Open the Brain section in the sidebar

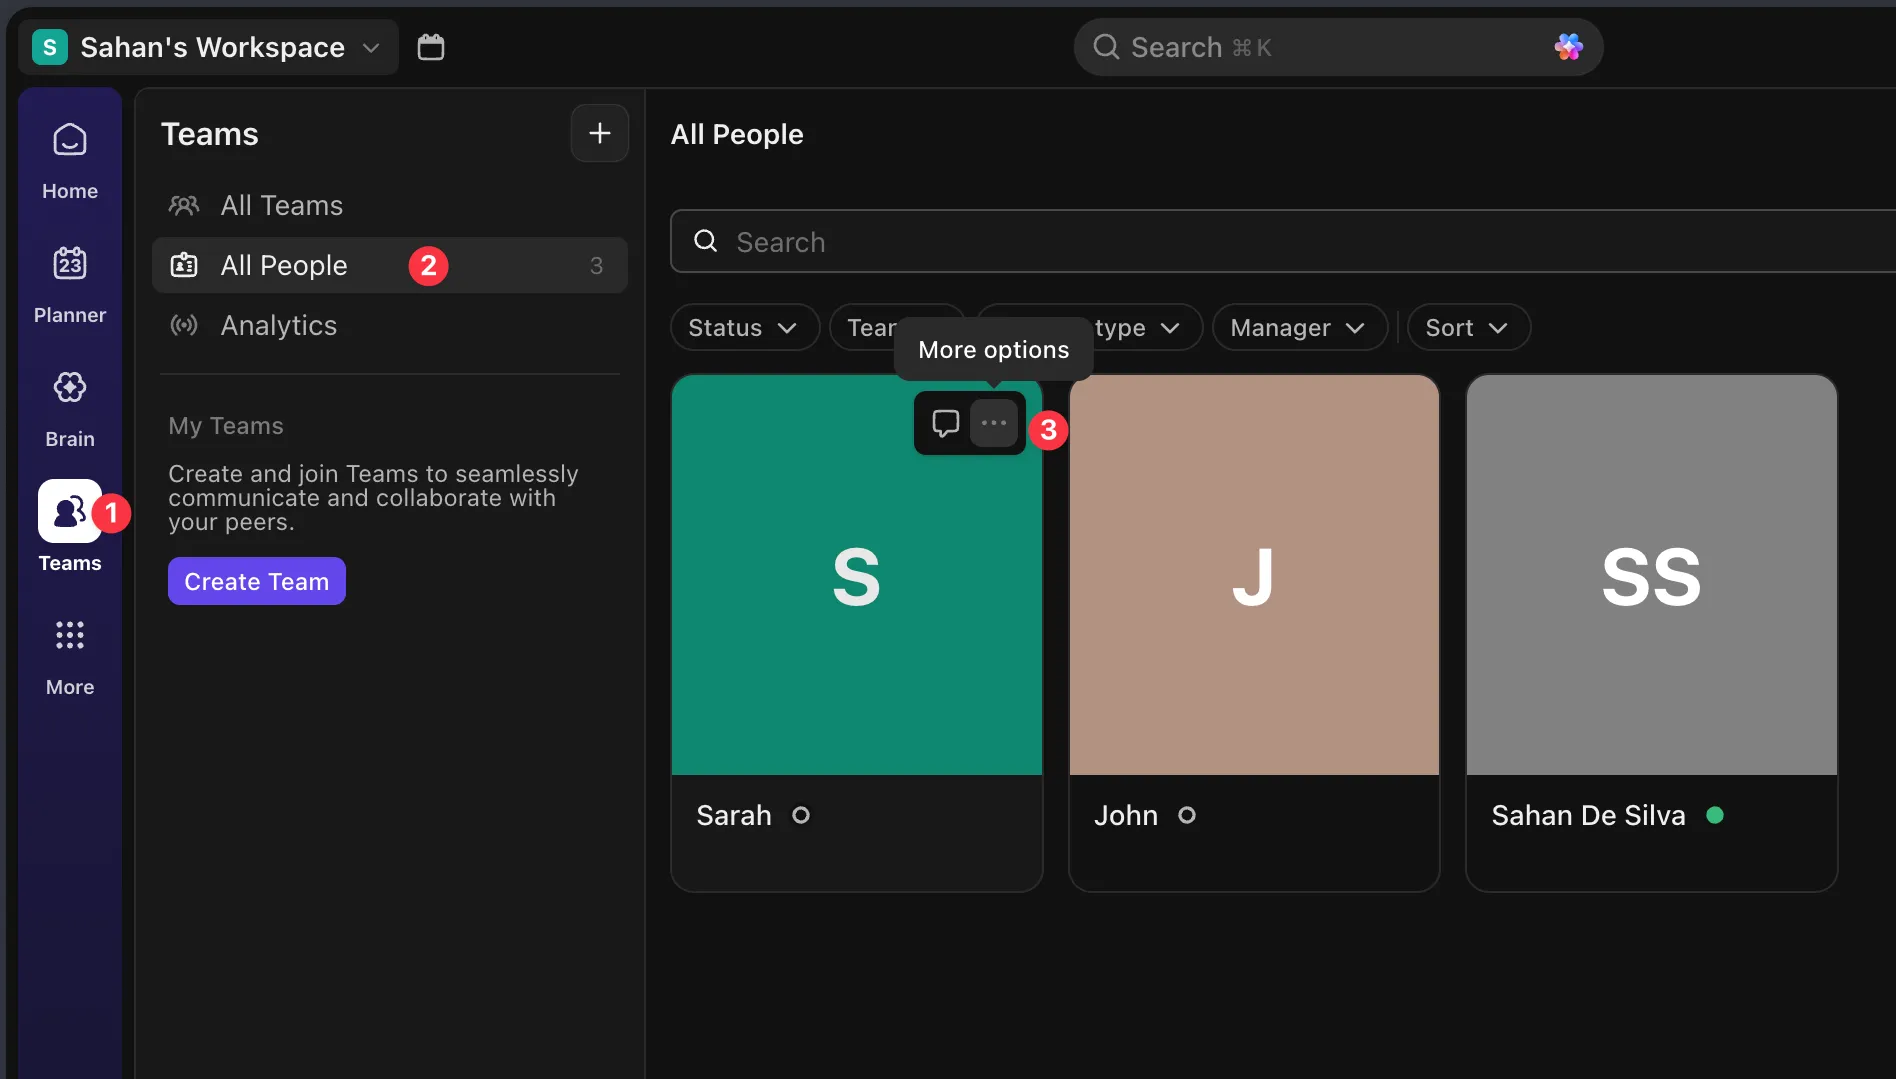68,405
